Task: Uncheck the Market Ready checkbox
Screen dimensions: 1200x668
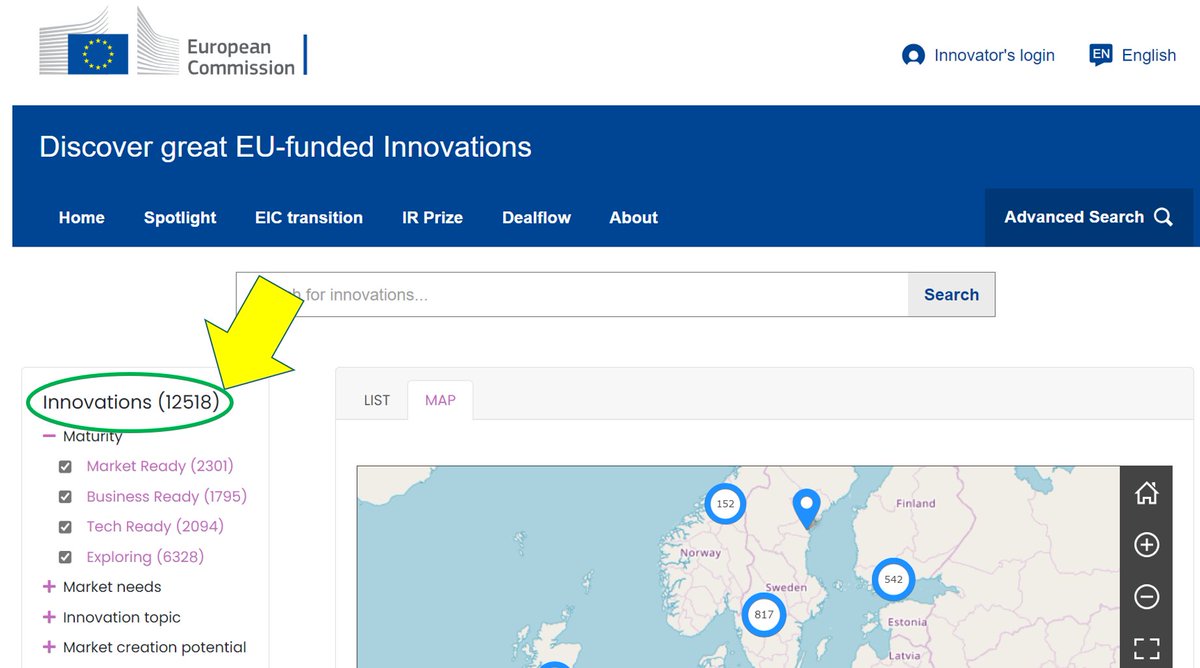Action: point(65,466)
